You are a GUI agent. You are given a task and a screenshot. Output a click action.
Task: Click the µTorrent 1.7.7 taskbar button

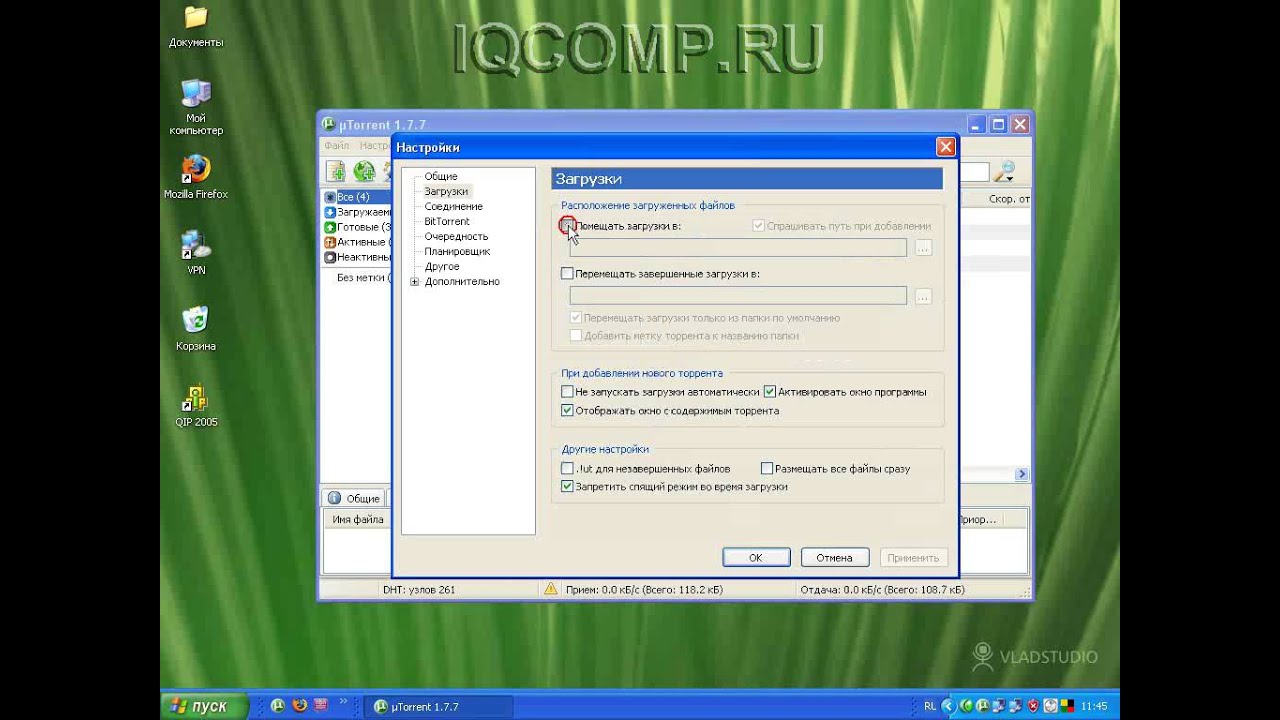click(x=438, y=706)
